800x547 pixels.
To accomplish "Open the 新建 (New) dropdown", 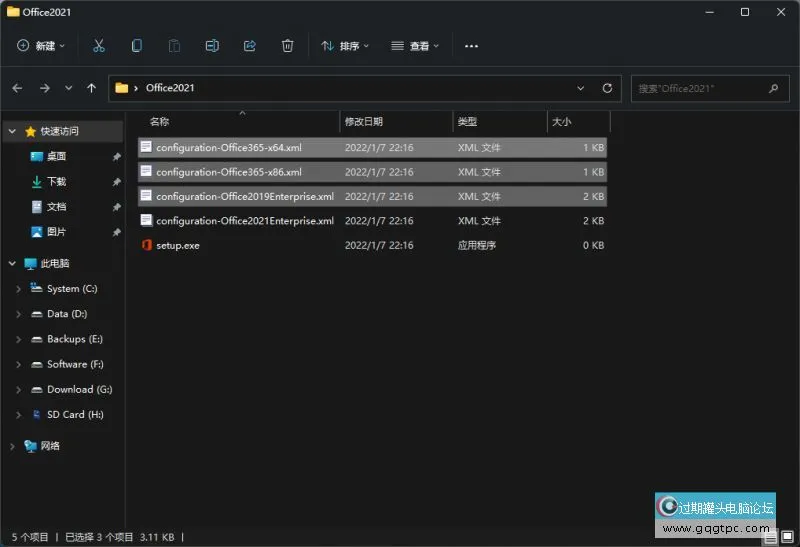I will pos(41,46).
